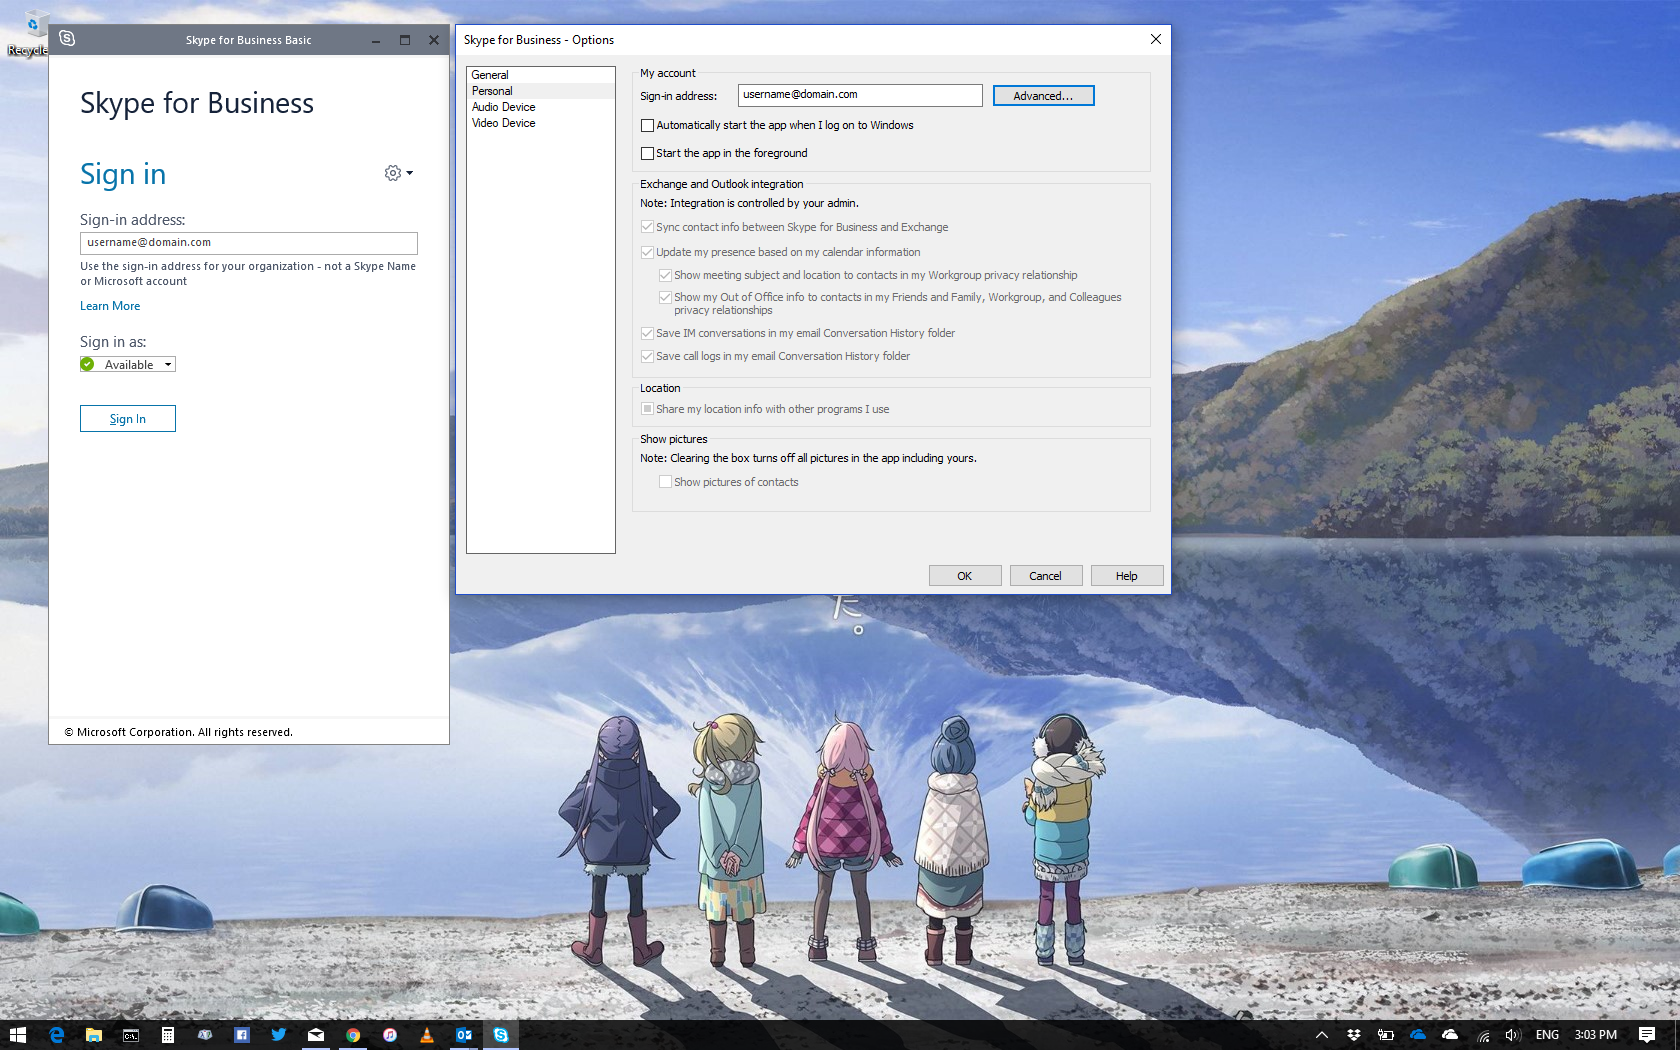Screen dimensions: 1680x1050
Task: Enable automatically start the app with Windows
Action: tap(647, 125)
